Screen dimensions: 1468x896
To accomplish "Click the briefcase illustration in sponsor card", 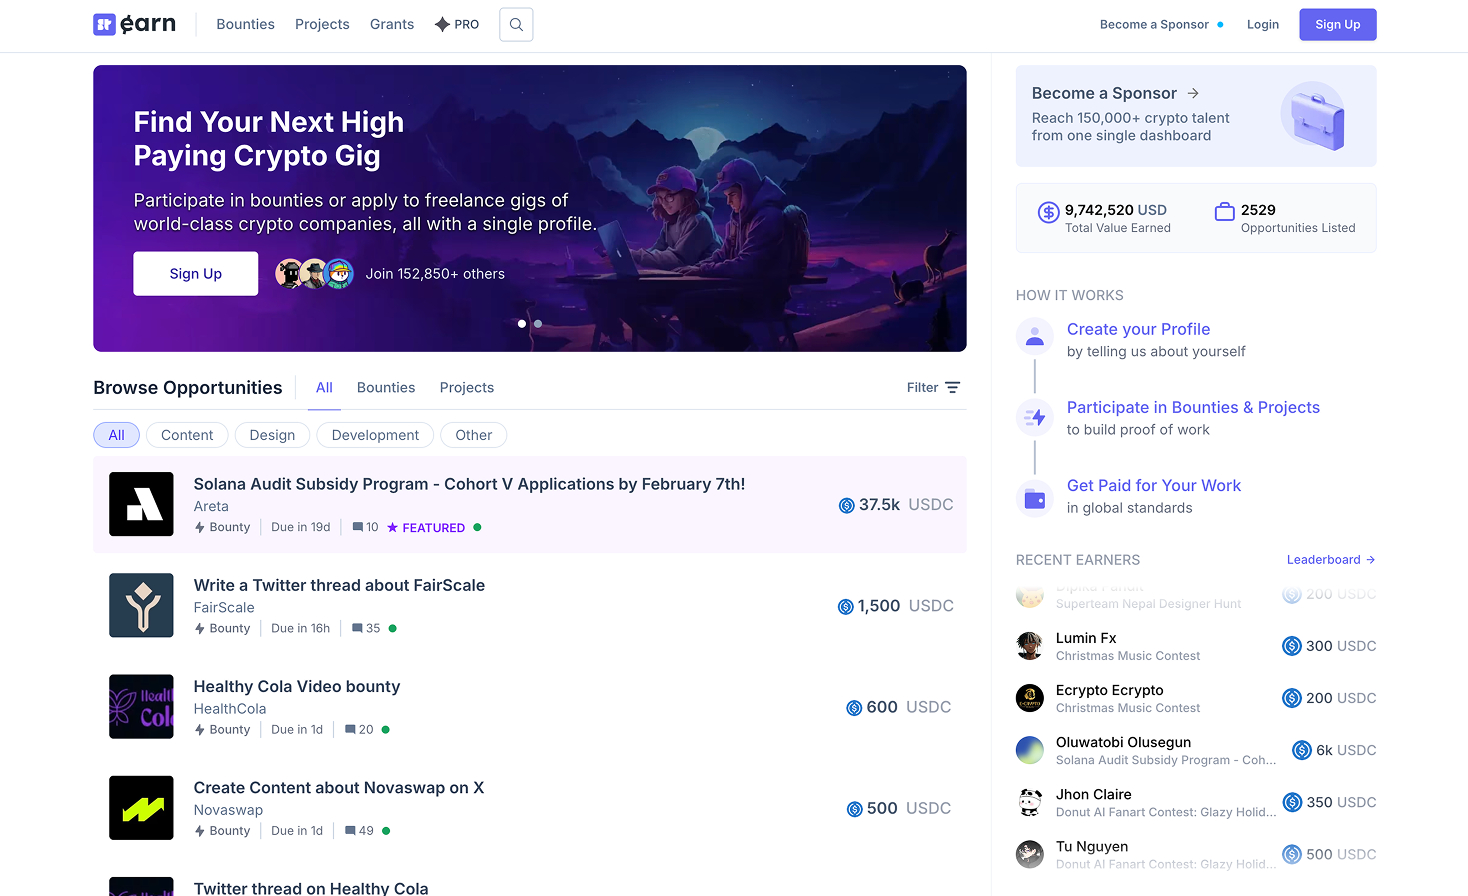I will pos(1314,116).
